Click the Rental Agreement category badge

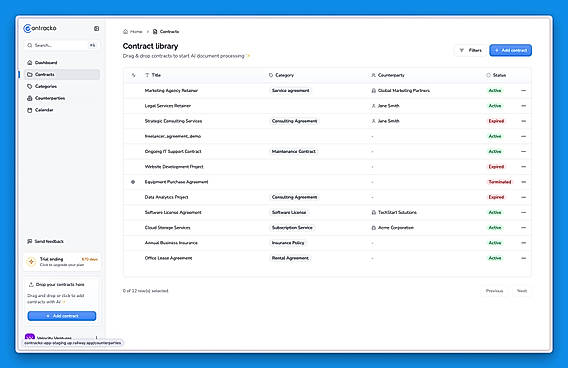coord(290,258)
